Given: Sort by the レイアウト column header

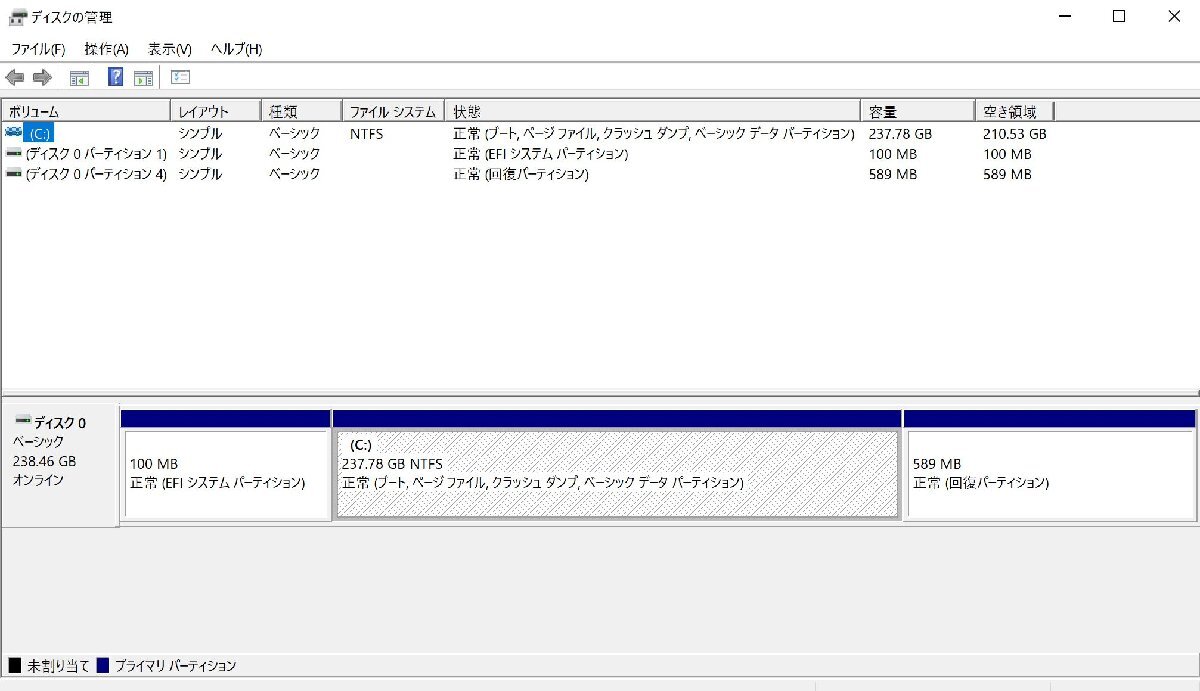Looking at the screenshot, I should (x=215, y=111).
